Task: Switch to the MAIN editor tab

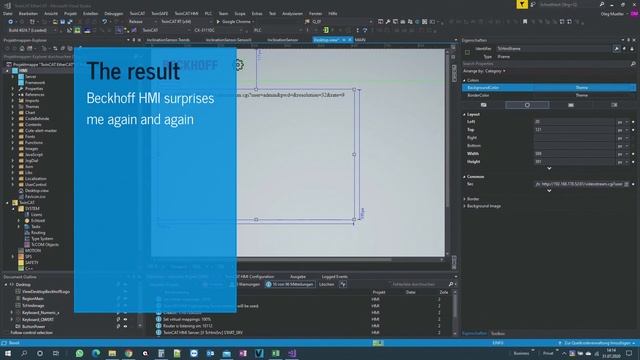Action: [x=360, y=40]
